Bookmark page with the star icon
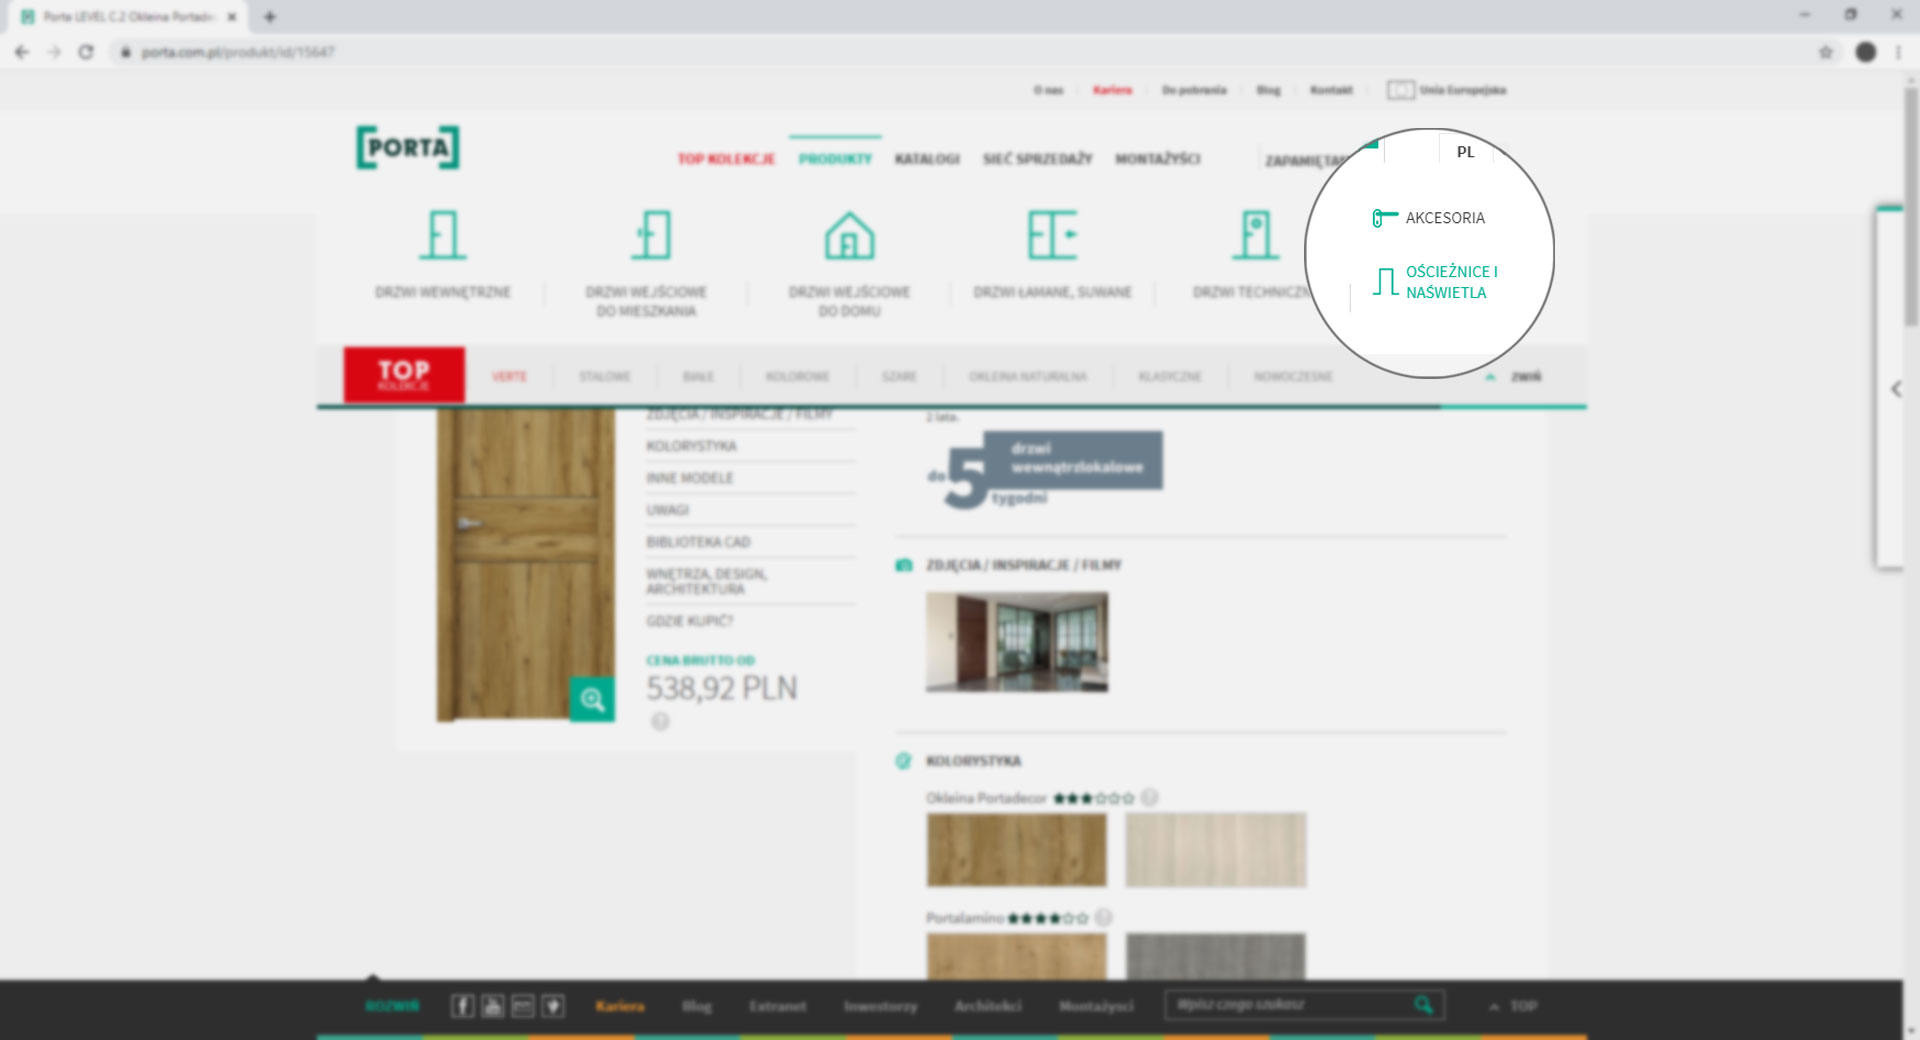The image size is (1920, 1040). (1825, 52)
